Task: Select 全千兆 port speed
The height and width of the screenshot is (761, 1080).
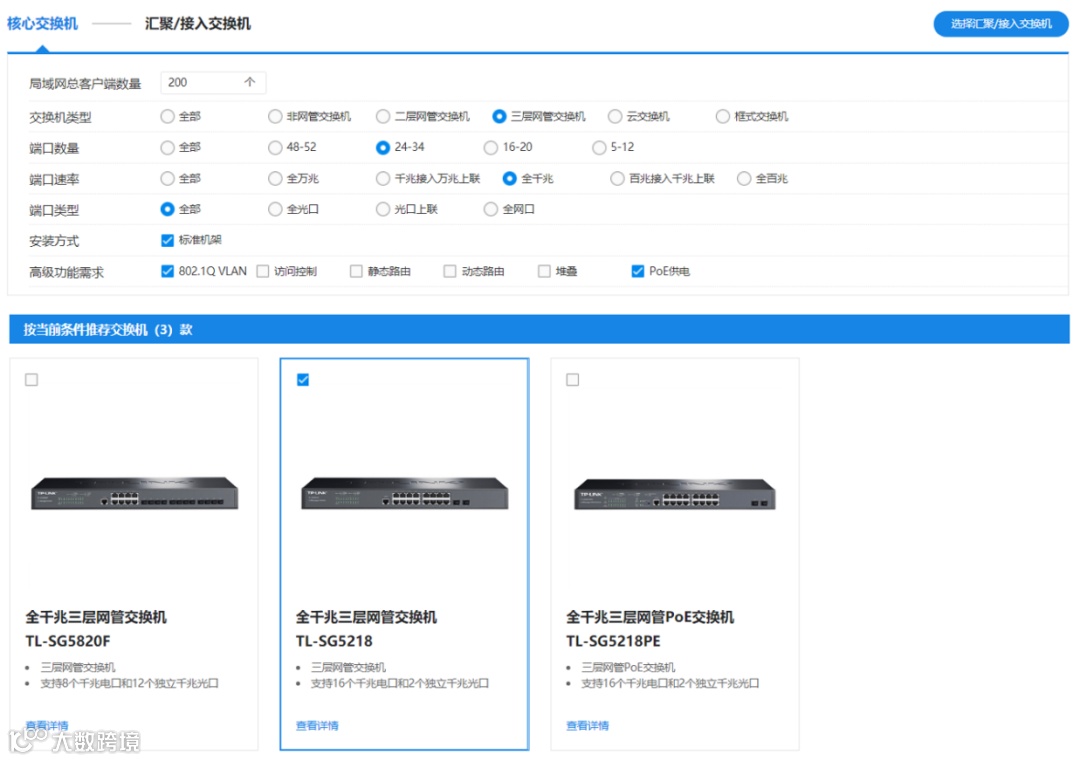Action: coord(510,179)
